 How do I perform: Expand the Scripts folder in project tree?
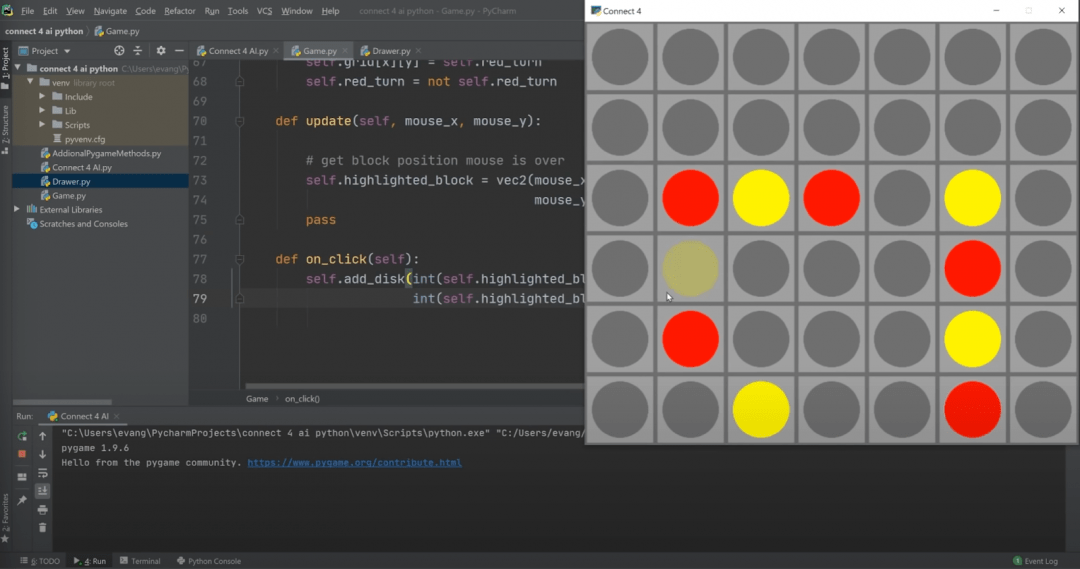point(43,125)
